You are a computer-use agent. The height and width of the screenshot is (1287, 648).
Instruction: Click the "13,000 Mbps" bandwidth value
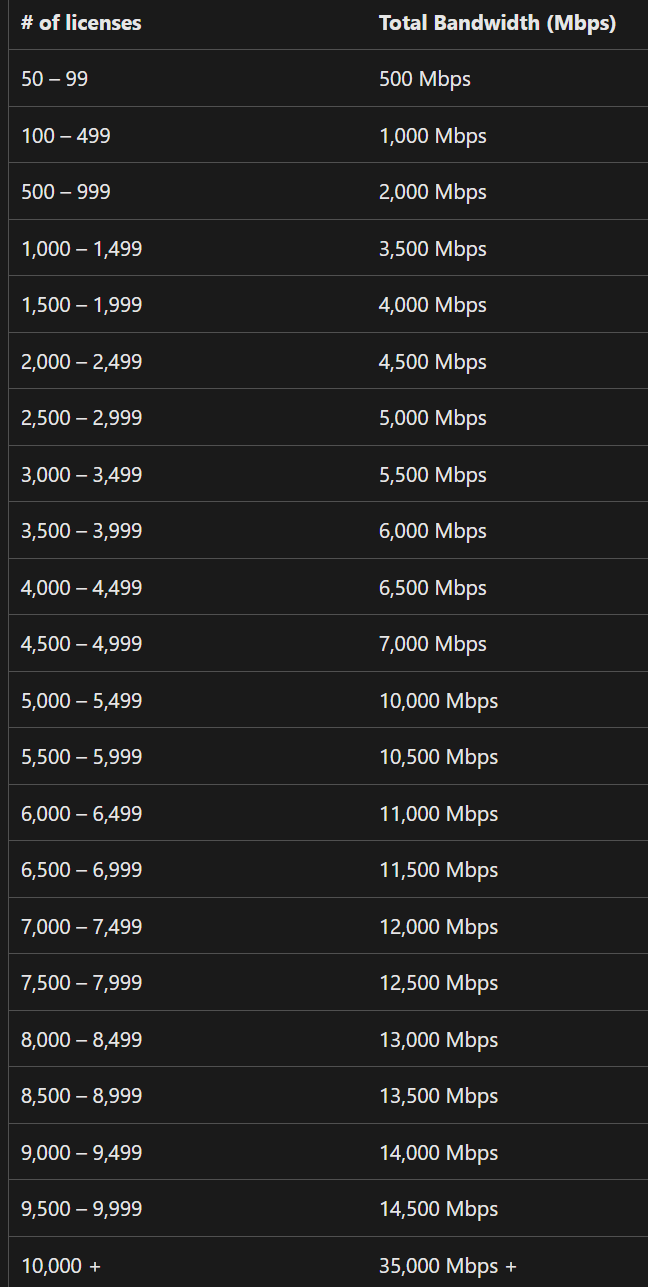click(x=438, y=1040)
